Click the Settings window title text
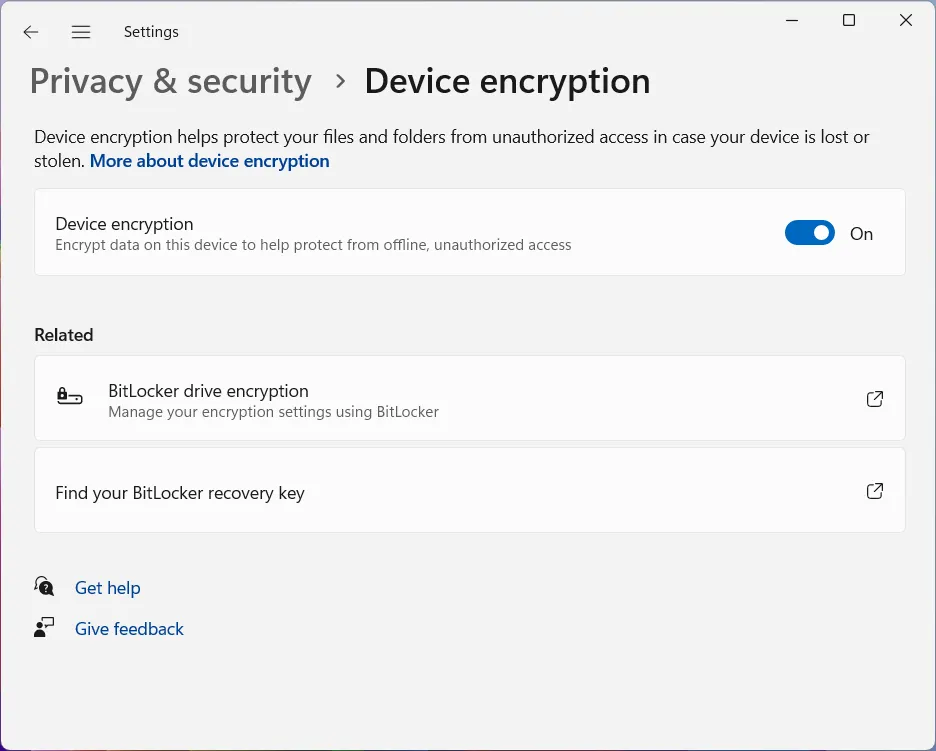The height and width of the screenshot is (751, 936). click(151, 32)
